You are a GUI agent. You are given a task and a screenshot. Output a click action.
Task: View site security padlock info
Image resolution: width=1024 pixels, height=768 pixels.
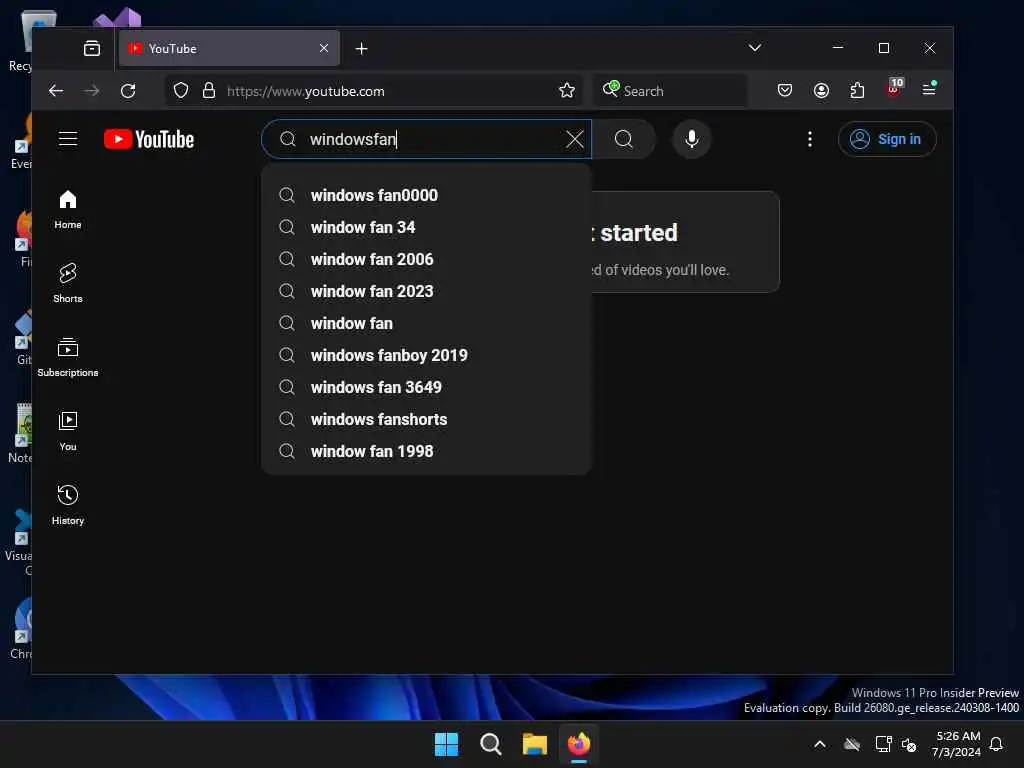point(209,91)
